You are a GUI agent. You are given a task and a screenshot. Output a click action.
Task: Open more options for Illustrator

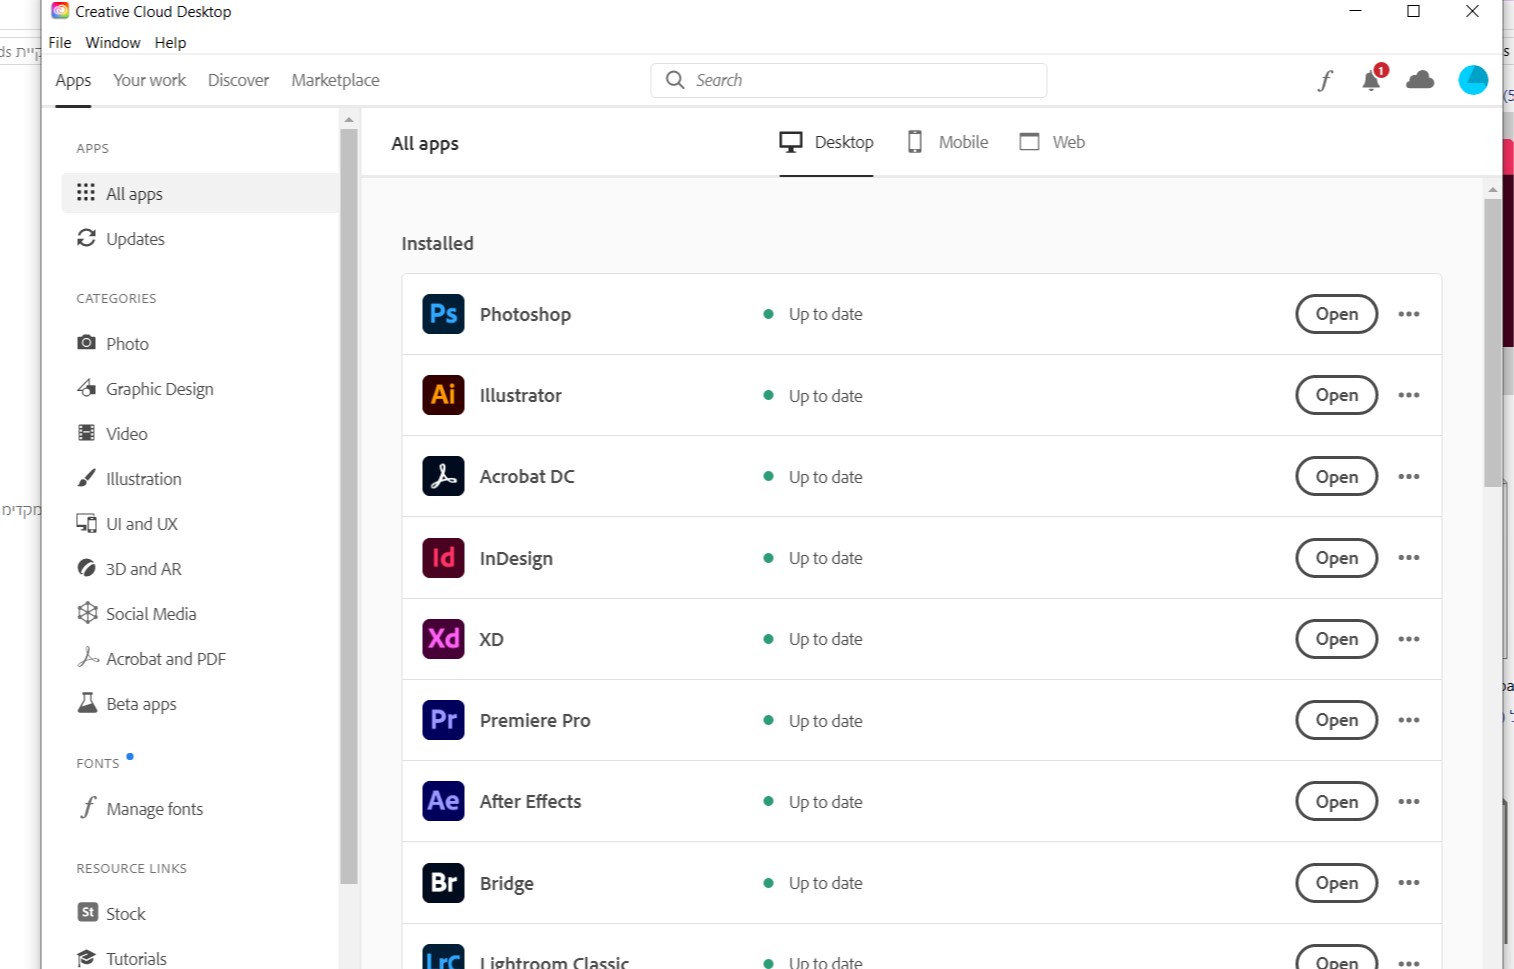tap(1409, 395)
